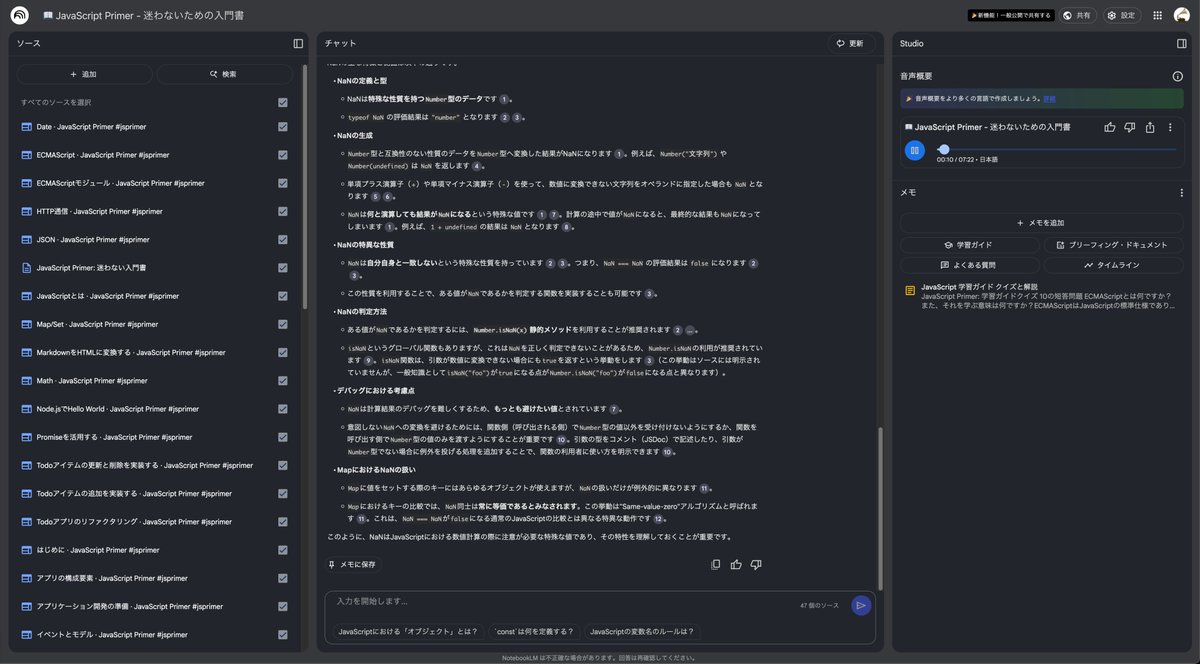This screenshot has width=1200, height=664.
Task: Send the message with arrow button
Action: pos(861,605)
